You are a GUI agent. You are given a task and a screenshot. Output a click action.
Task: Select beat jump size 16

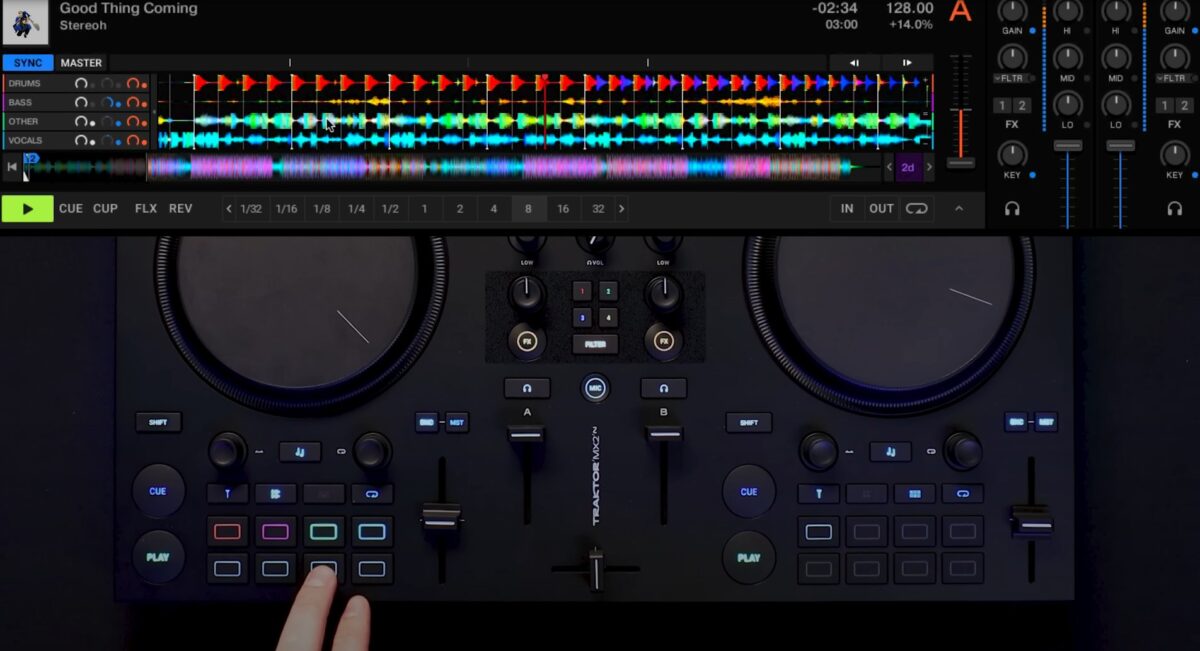[563, 208]
